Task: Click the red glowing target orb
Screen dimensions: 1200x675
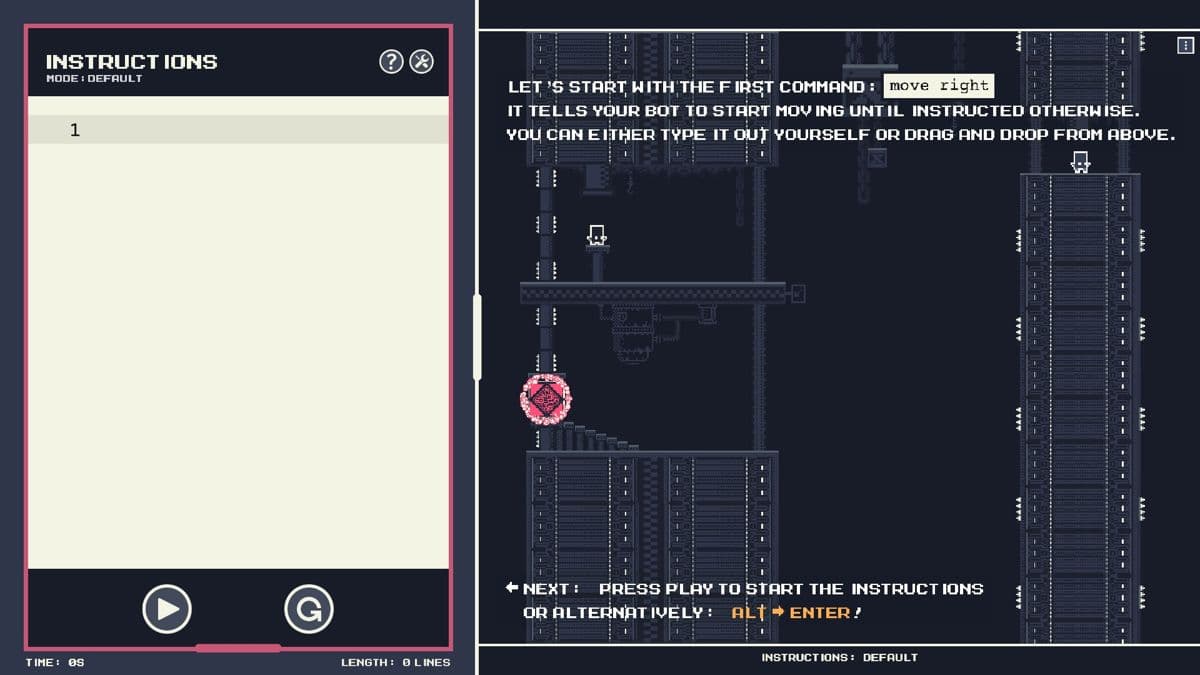Action: click(546, 399)
